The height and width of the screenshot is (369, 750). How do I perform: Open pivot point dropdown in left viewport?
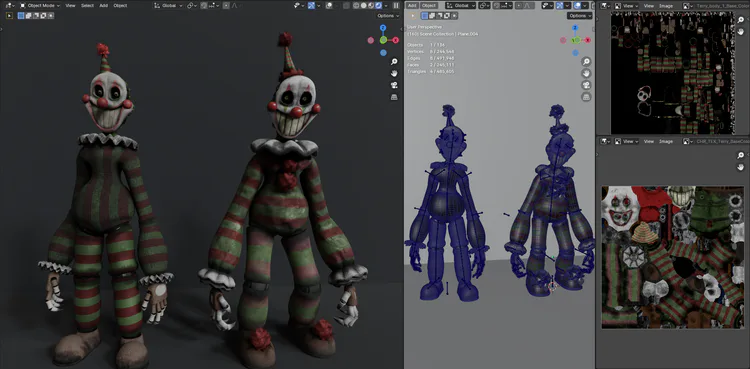(192, 6)
